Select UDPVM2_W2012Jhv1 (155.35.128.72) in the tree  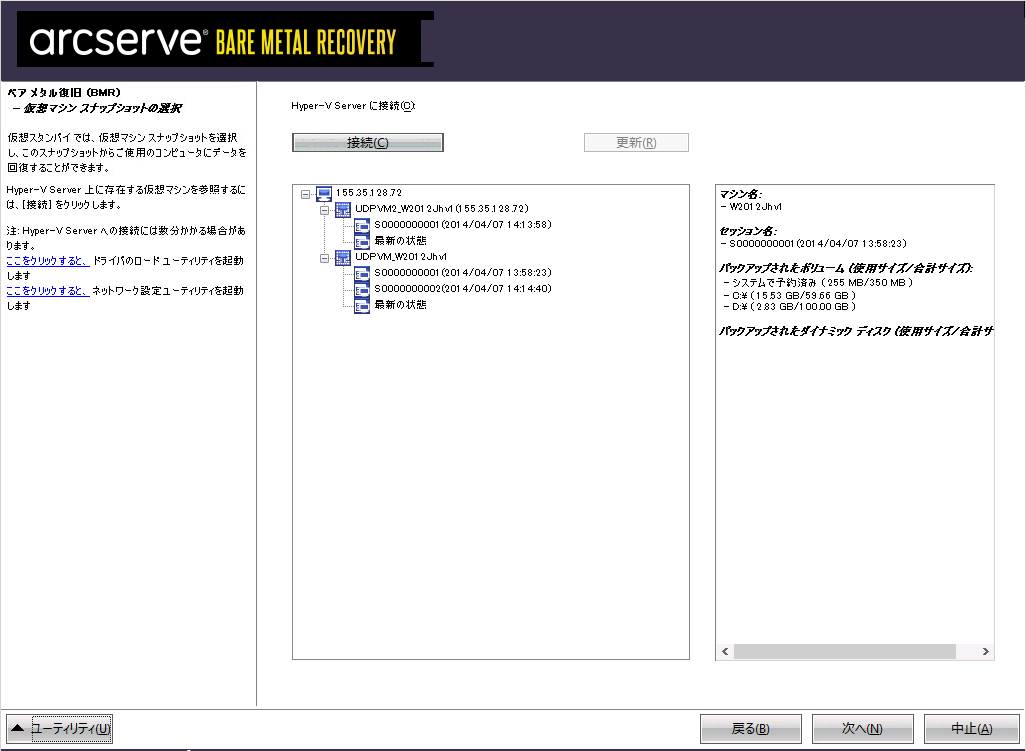[442, 209]
